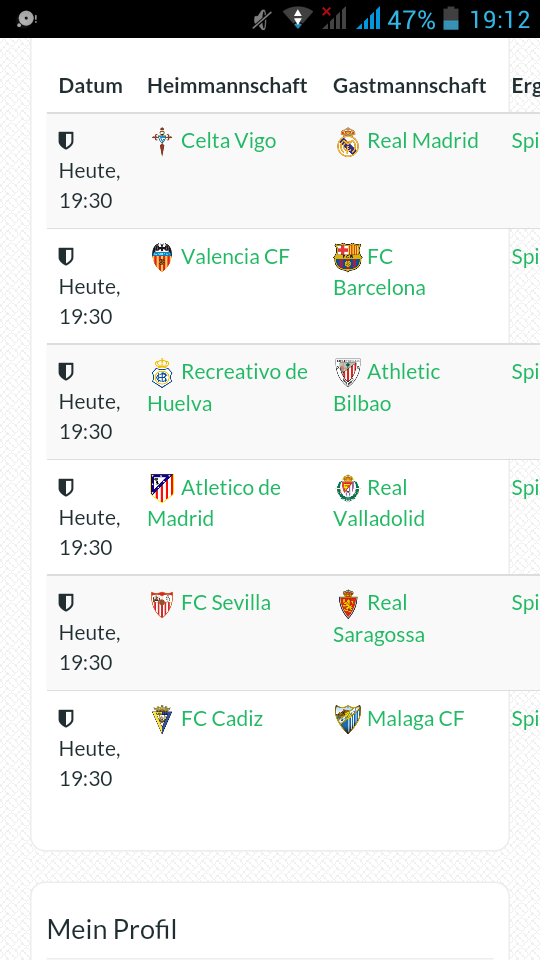Open the Celta Vigo team link

[x=228, y=141]
